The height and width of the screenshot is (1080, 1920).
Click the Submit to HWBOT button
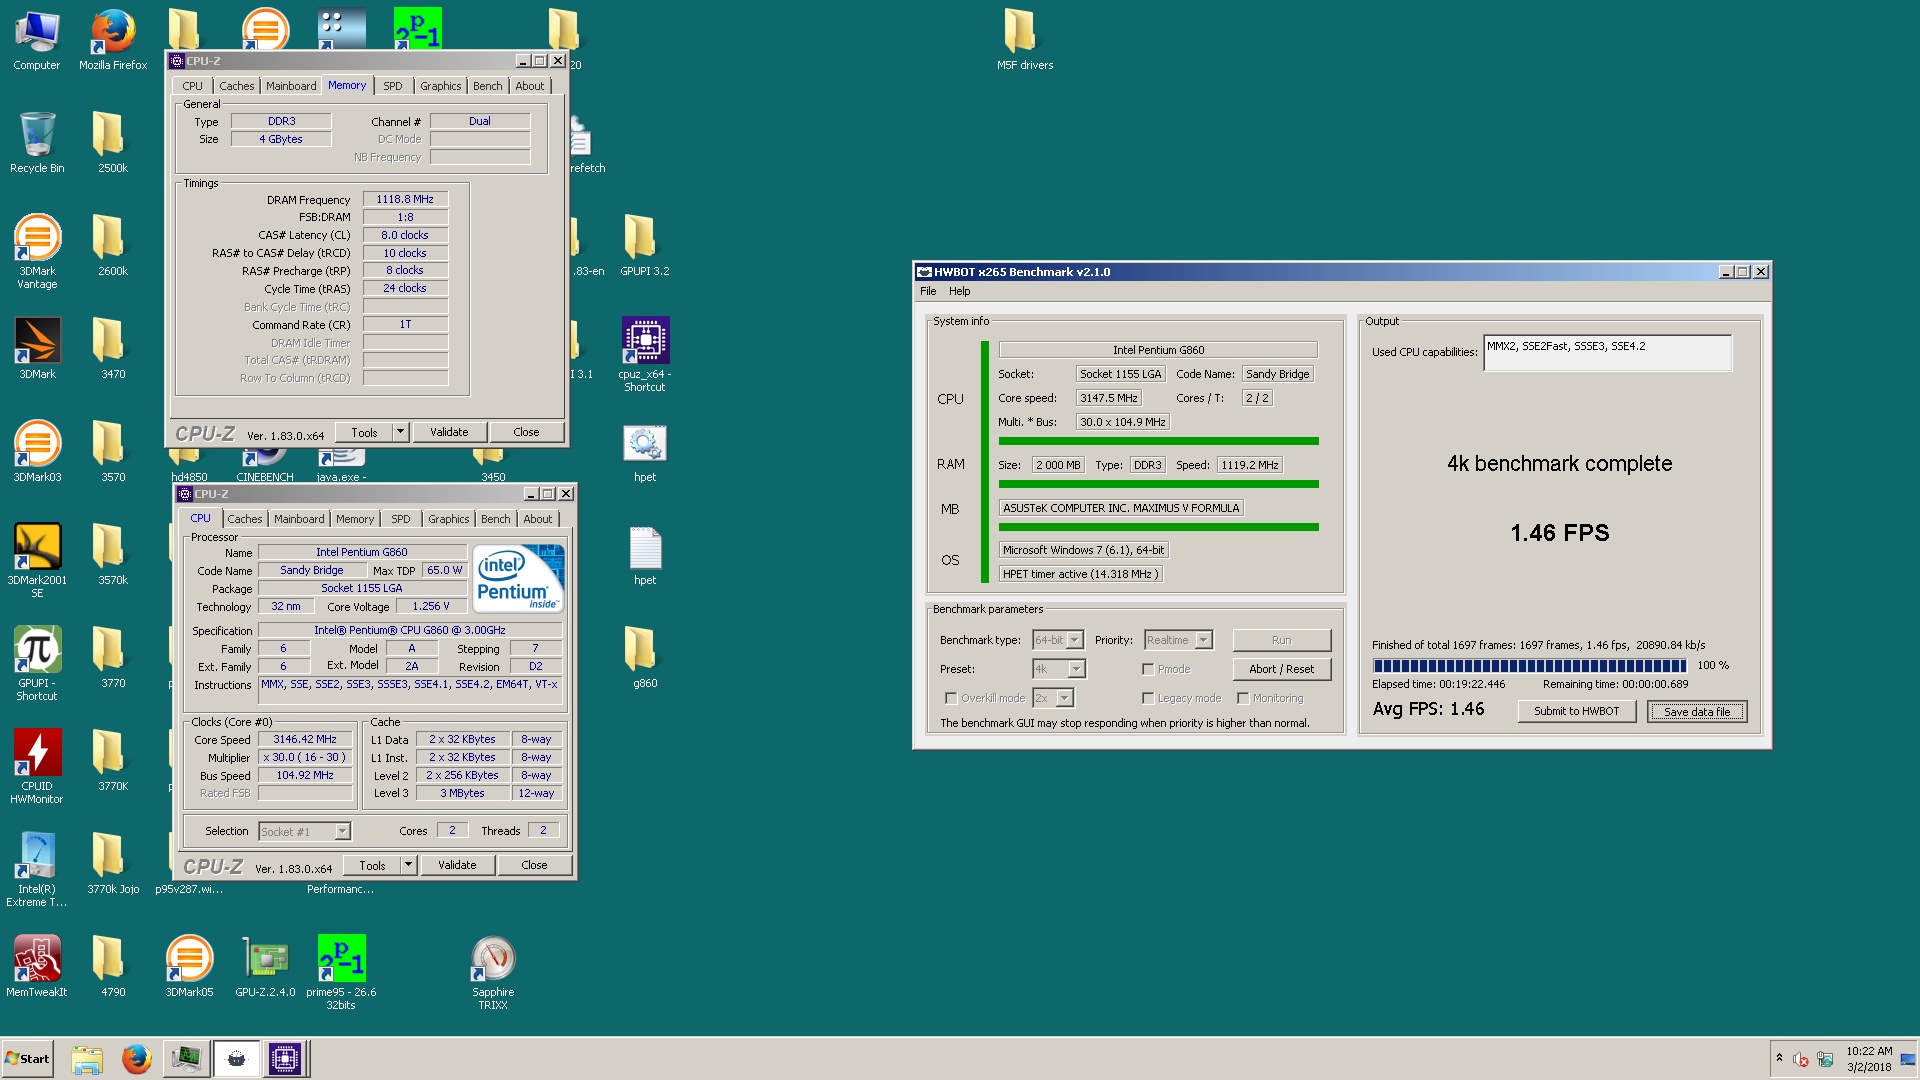tap(1577, 711)
